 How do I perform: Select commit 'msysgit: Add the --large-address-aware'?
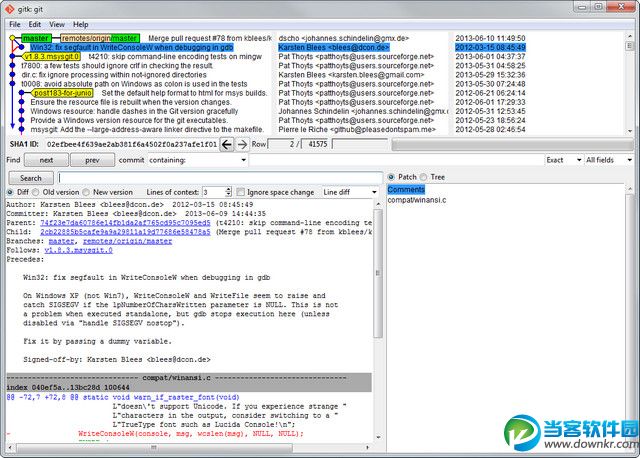click(147, 129)
